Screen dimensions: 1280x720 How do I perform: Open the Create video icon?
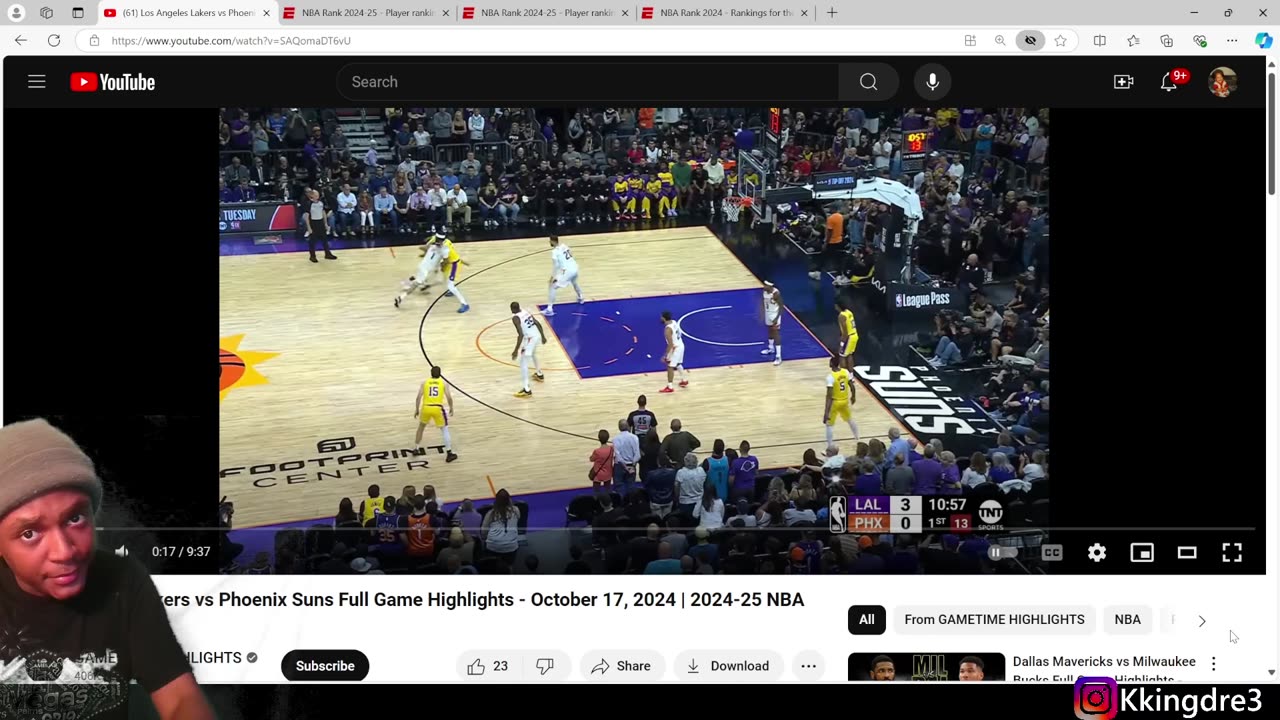(1123, 82)
